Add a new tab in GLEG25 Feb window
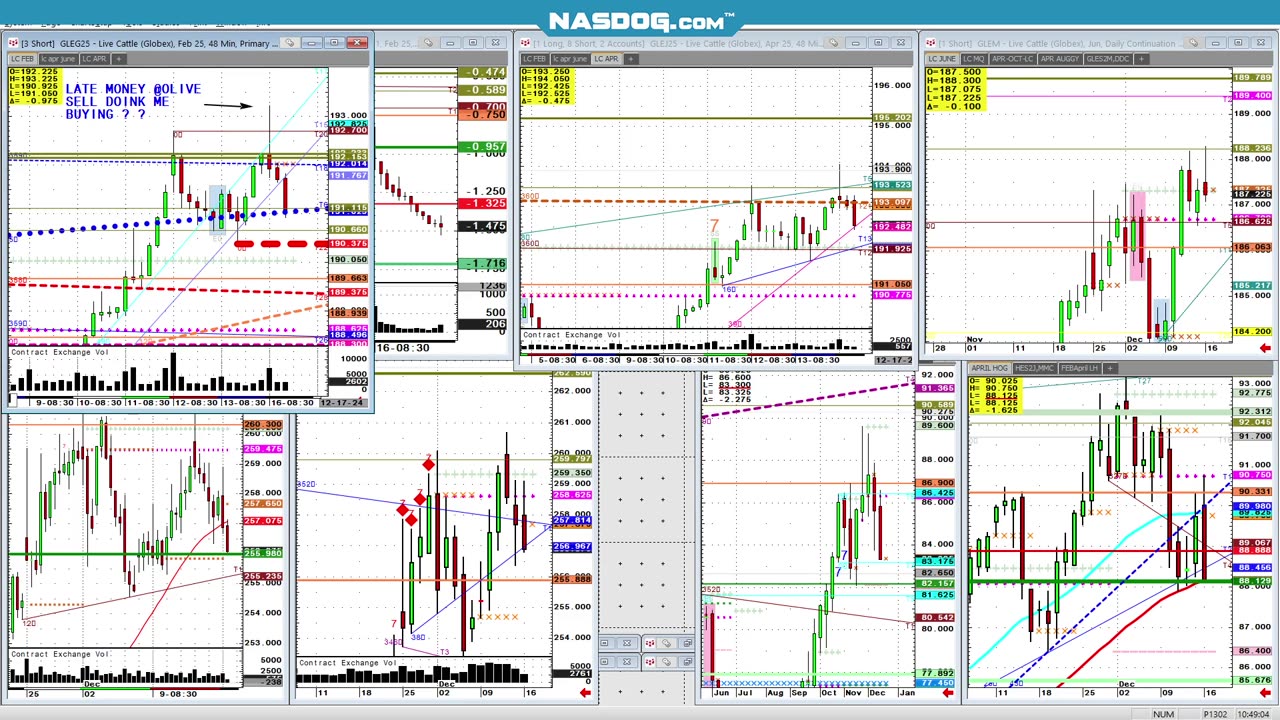Viewport: 1280px width, 720px height. coord(118,59)
